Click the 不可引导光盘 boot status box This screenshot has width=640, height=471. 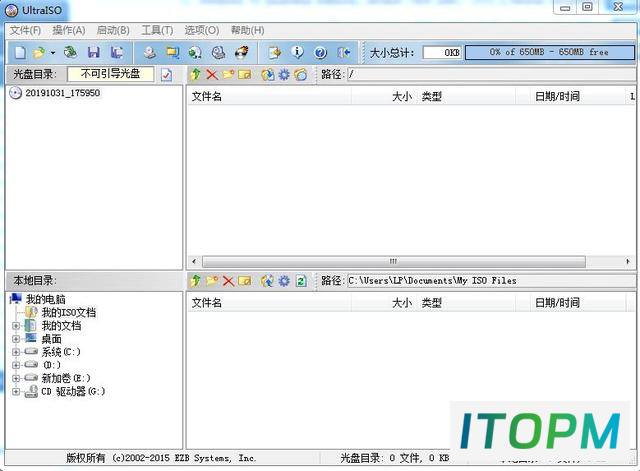point(111,74)
